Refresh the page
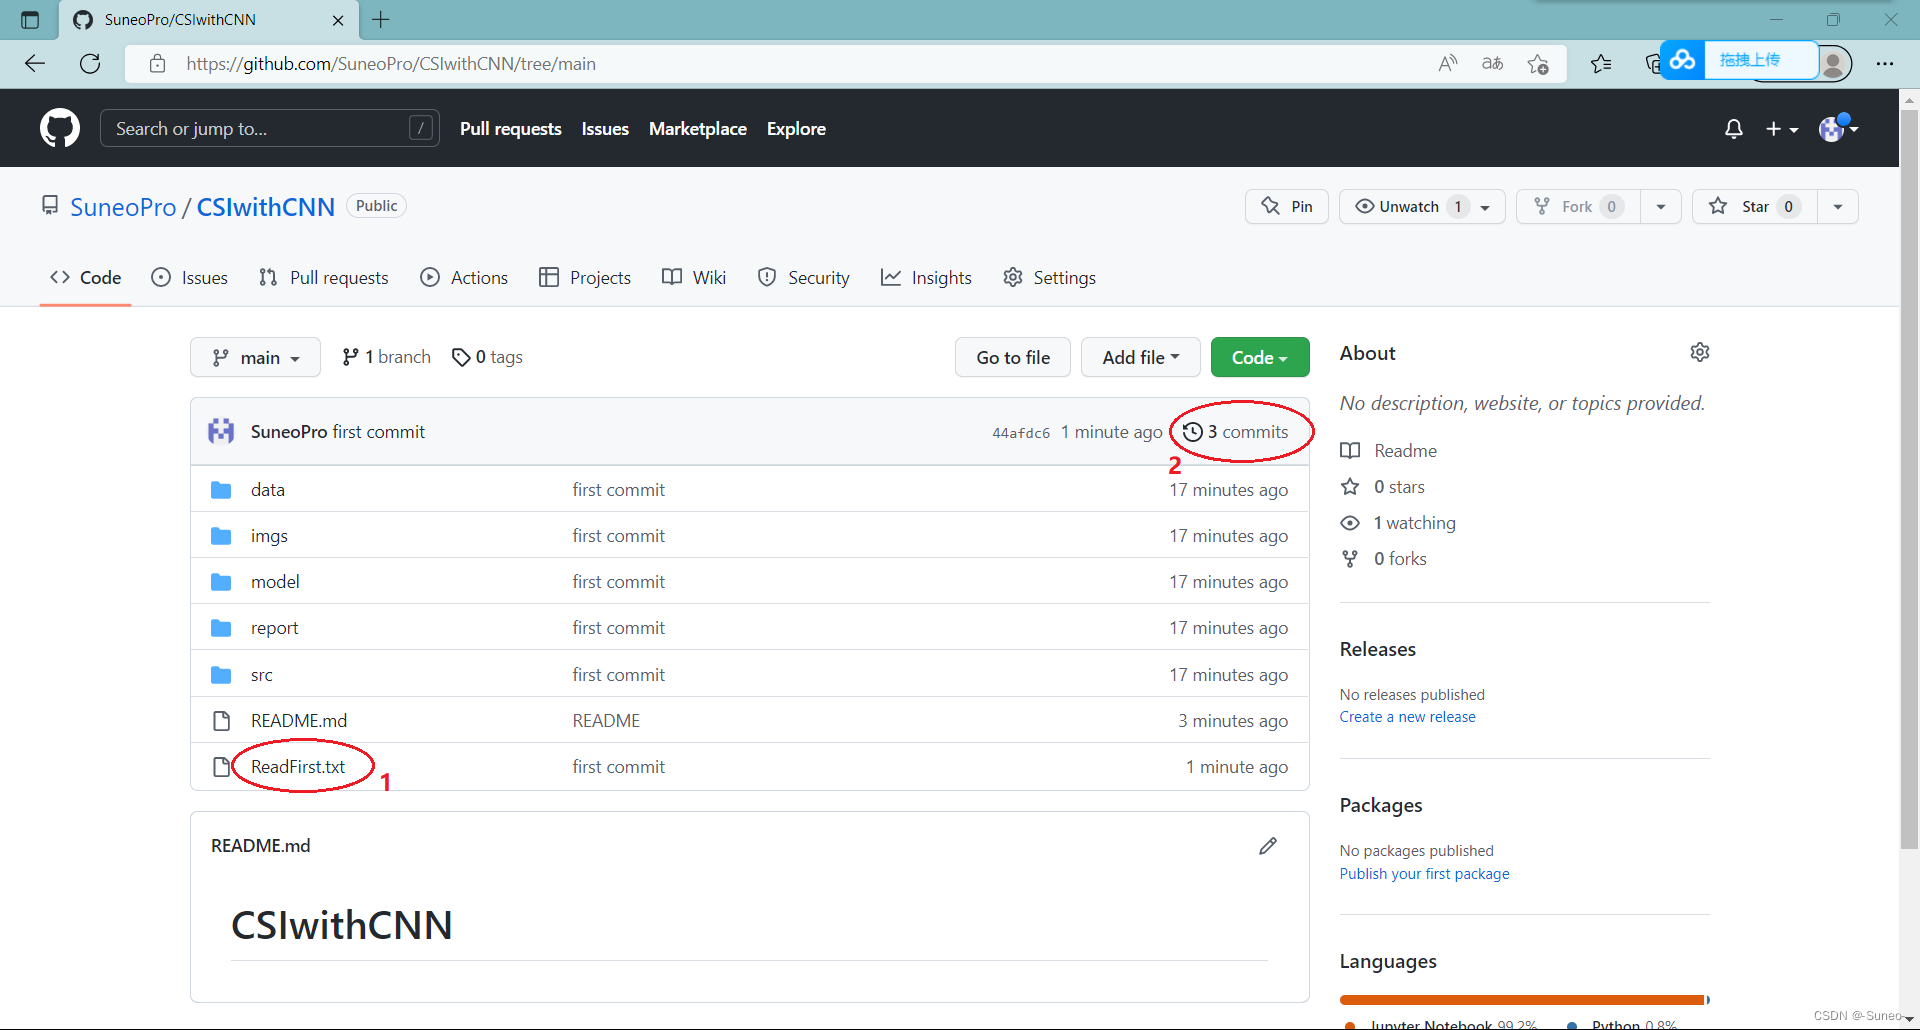 (x=90, y=64)
